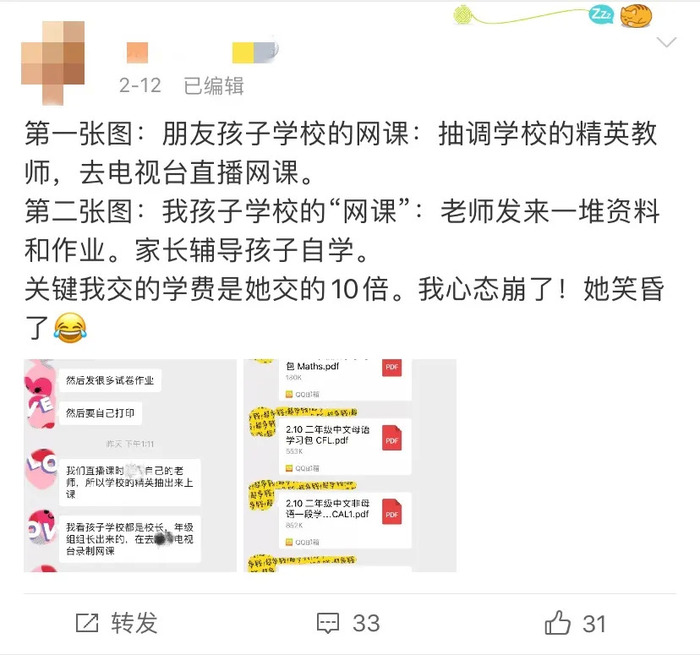Click red PDF icon for CAL1.pdf

pyautogui.click(x=392, y=511)
